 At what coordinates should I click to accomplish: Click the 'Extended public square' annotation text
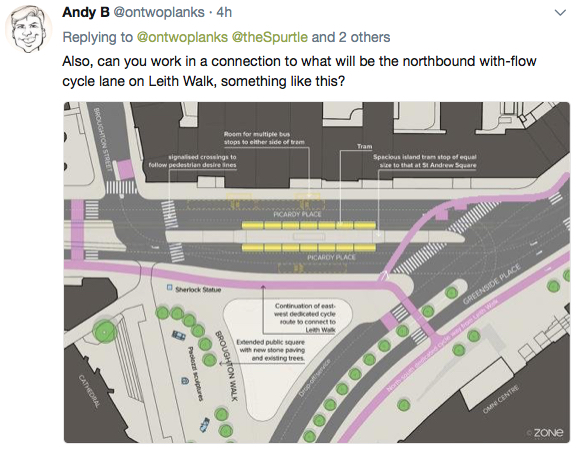270,350
